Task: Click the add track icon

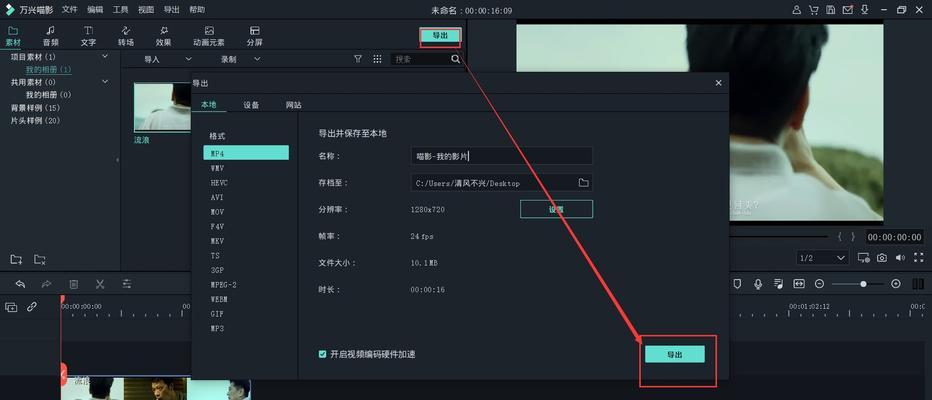Action: [11, 307]
